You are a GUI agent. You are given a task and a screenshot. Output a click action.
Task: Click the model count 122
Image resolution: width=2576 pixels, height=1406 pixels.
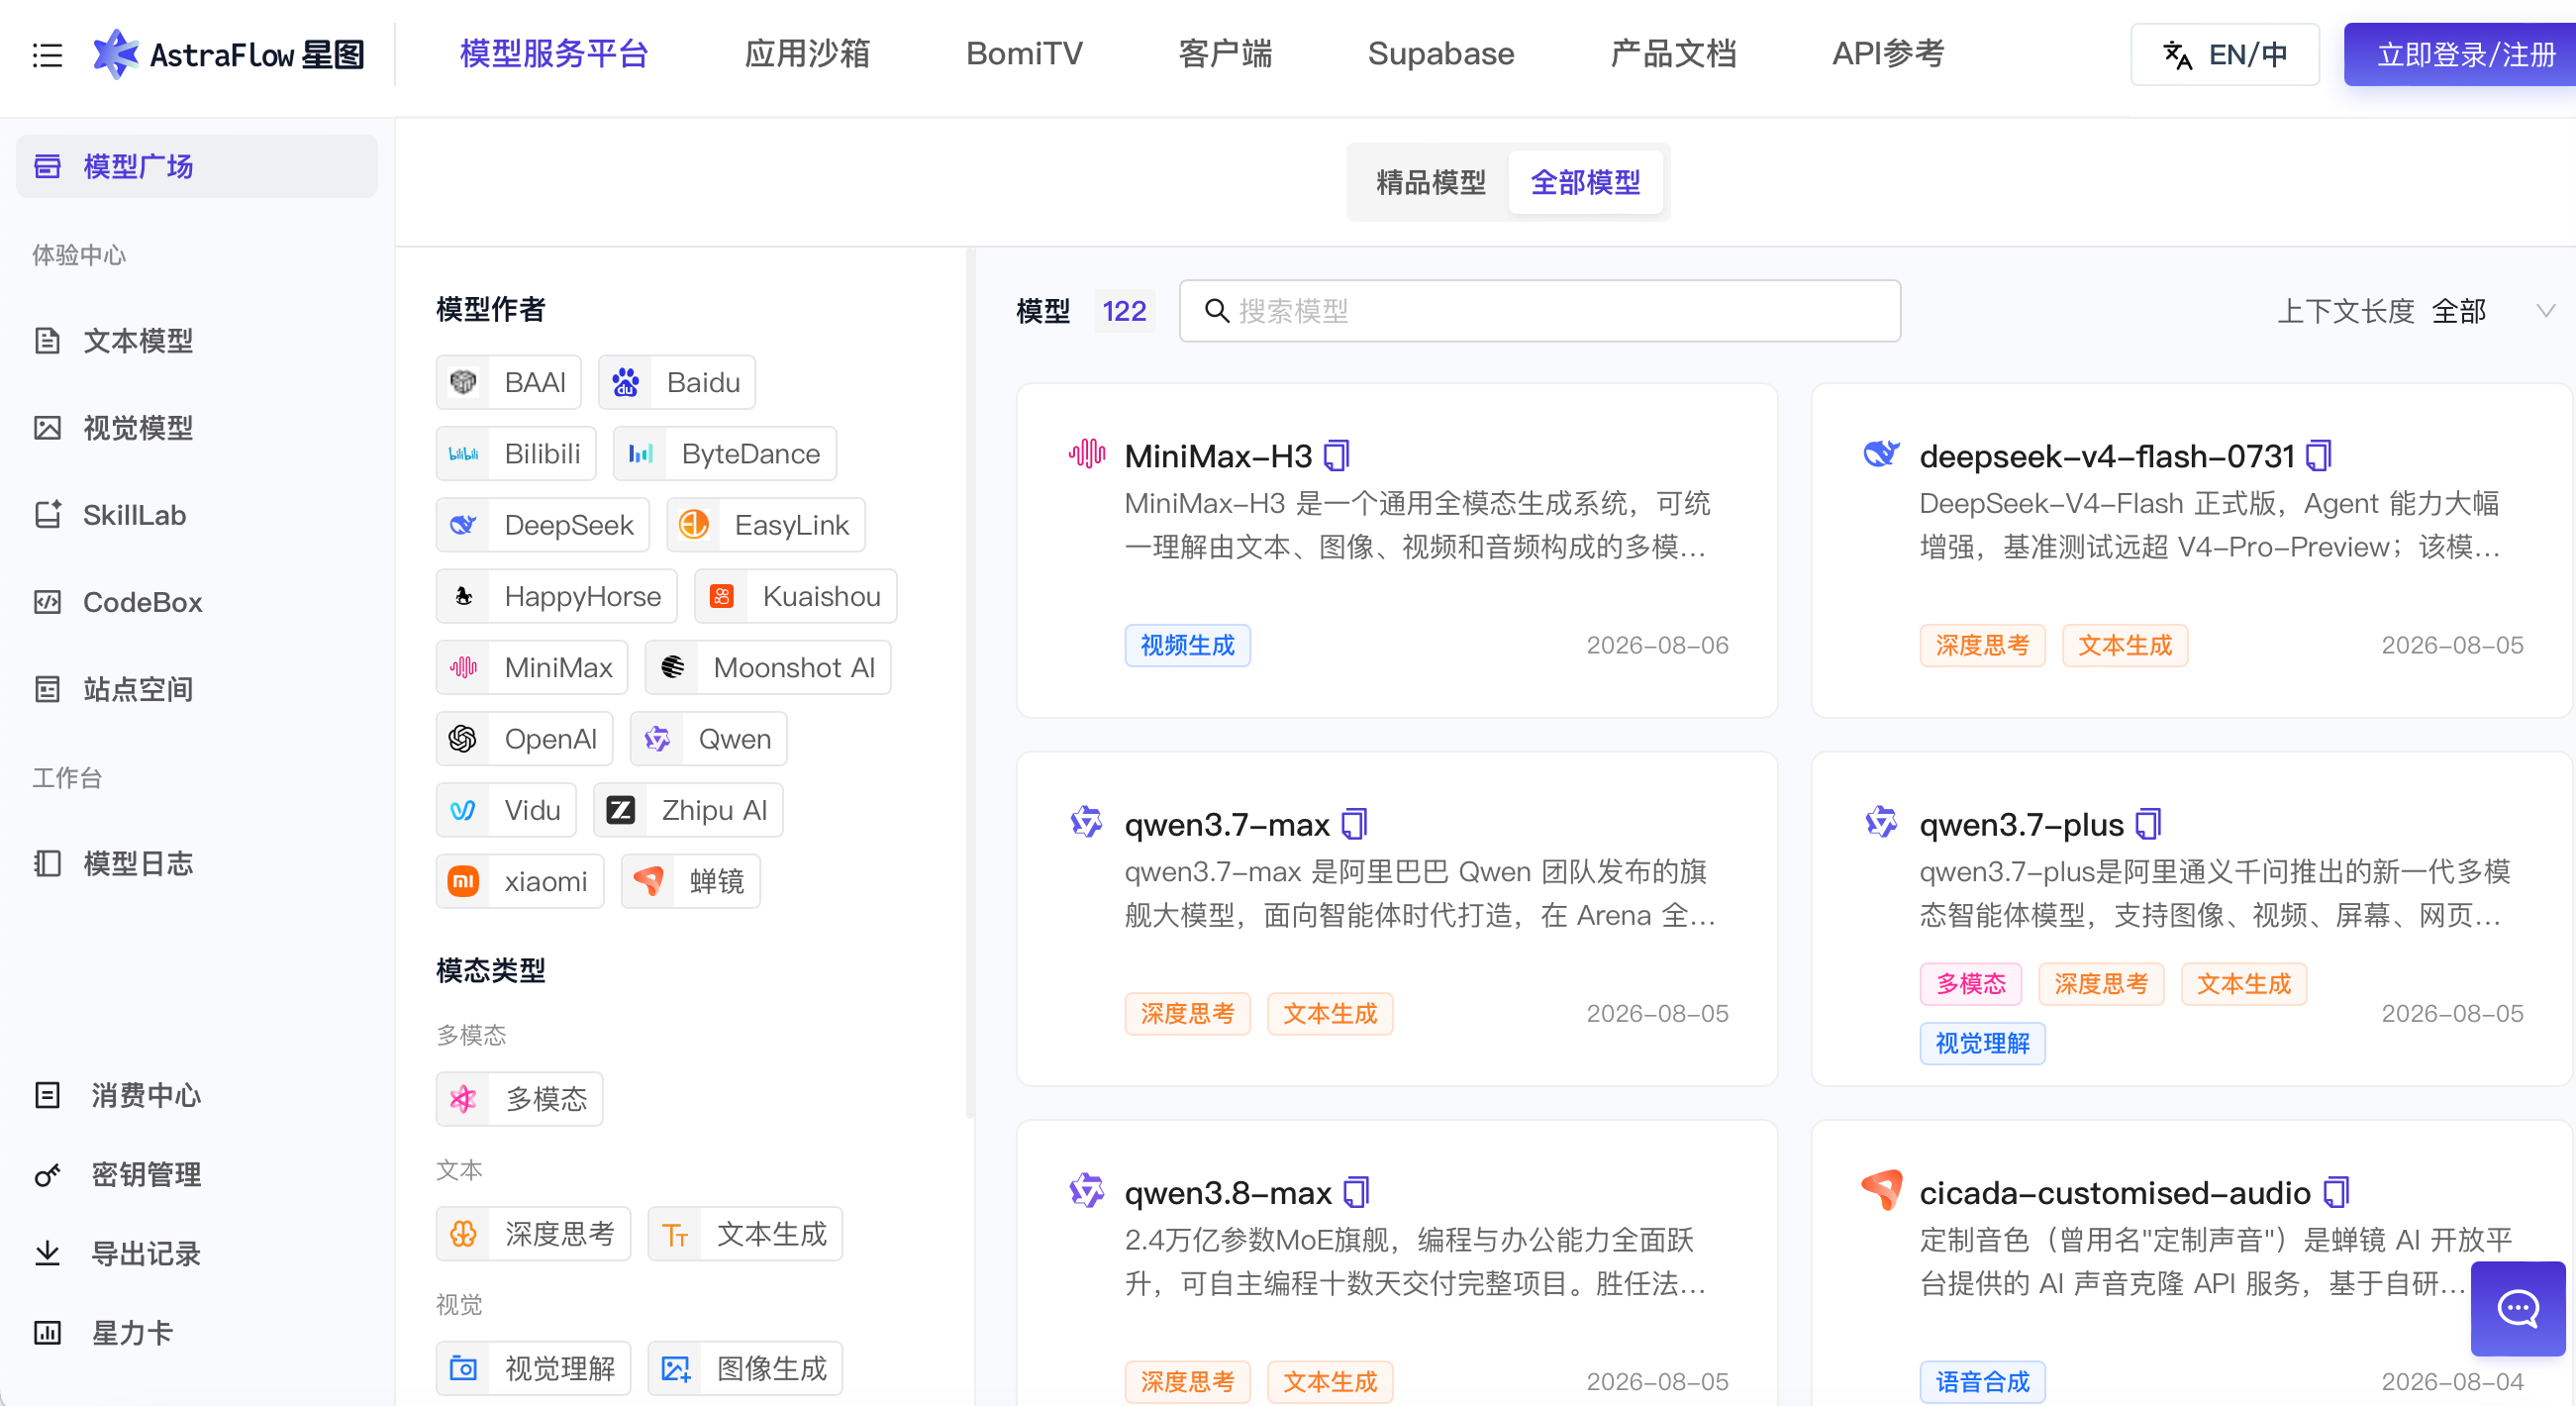pos(1124,311)
